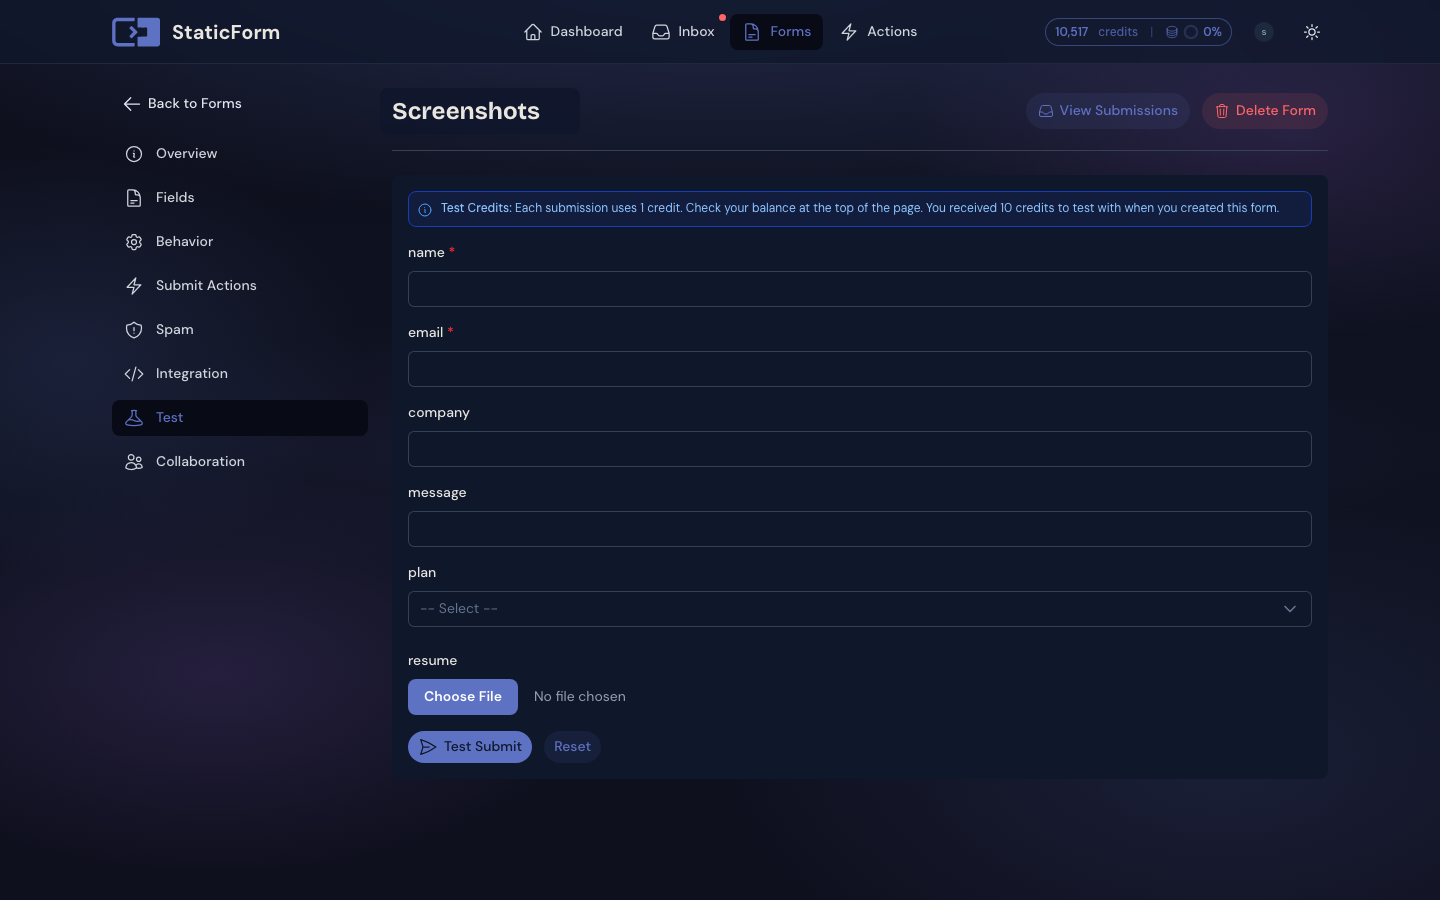Click Back to Forms link
The width and height of the screenshot is (1440, 900).
click(x=182, y=104)
